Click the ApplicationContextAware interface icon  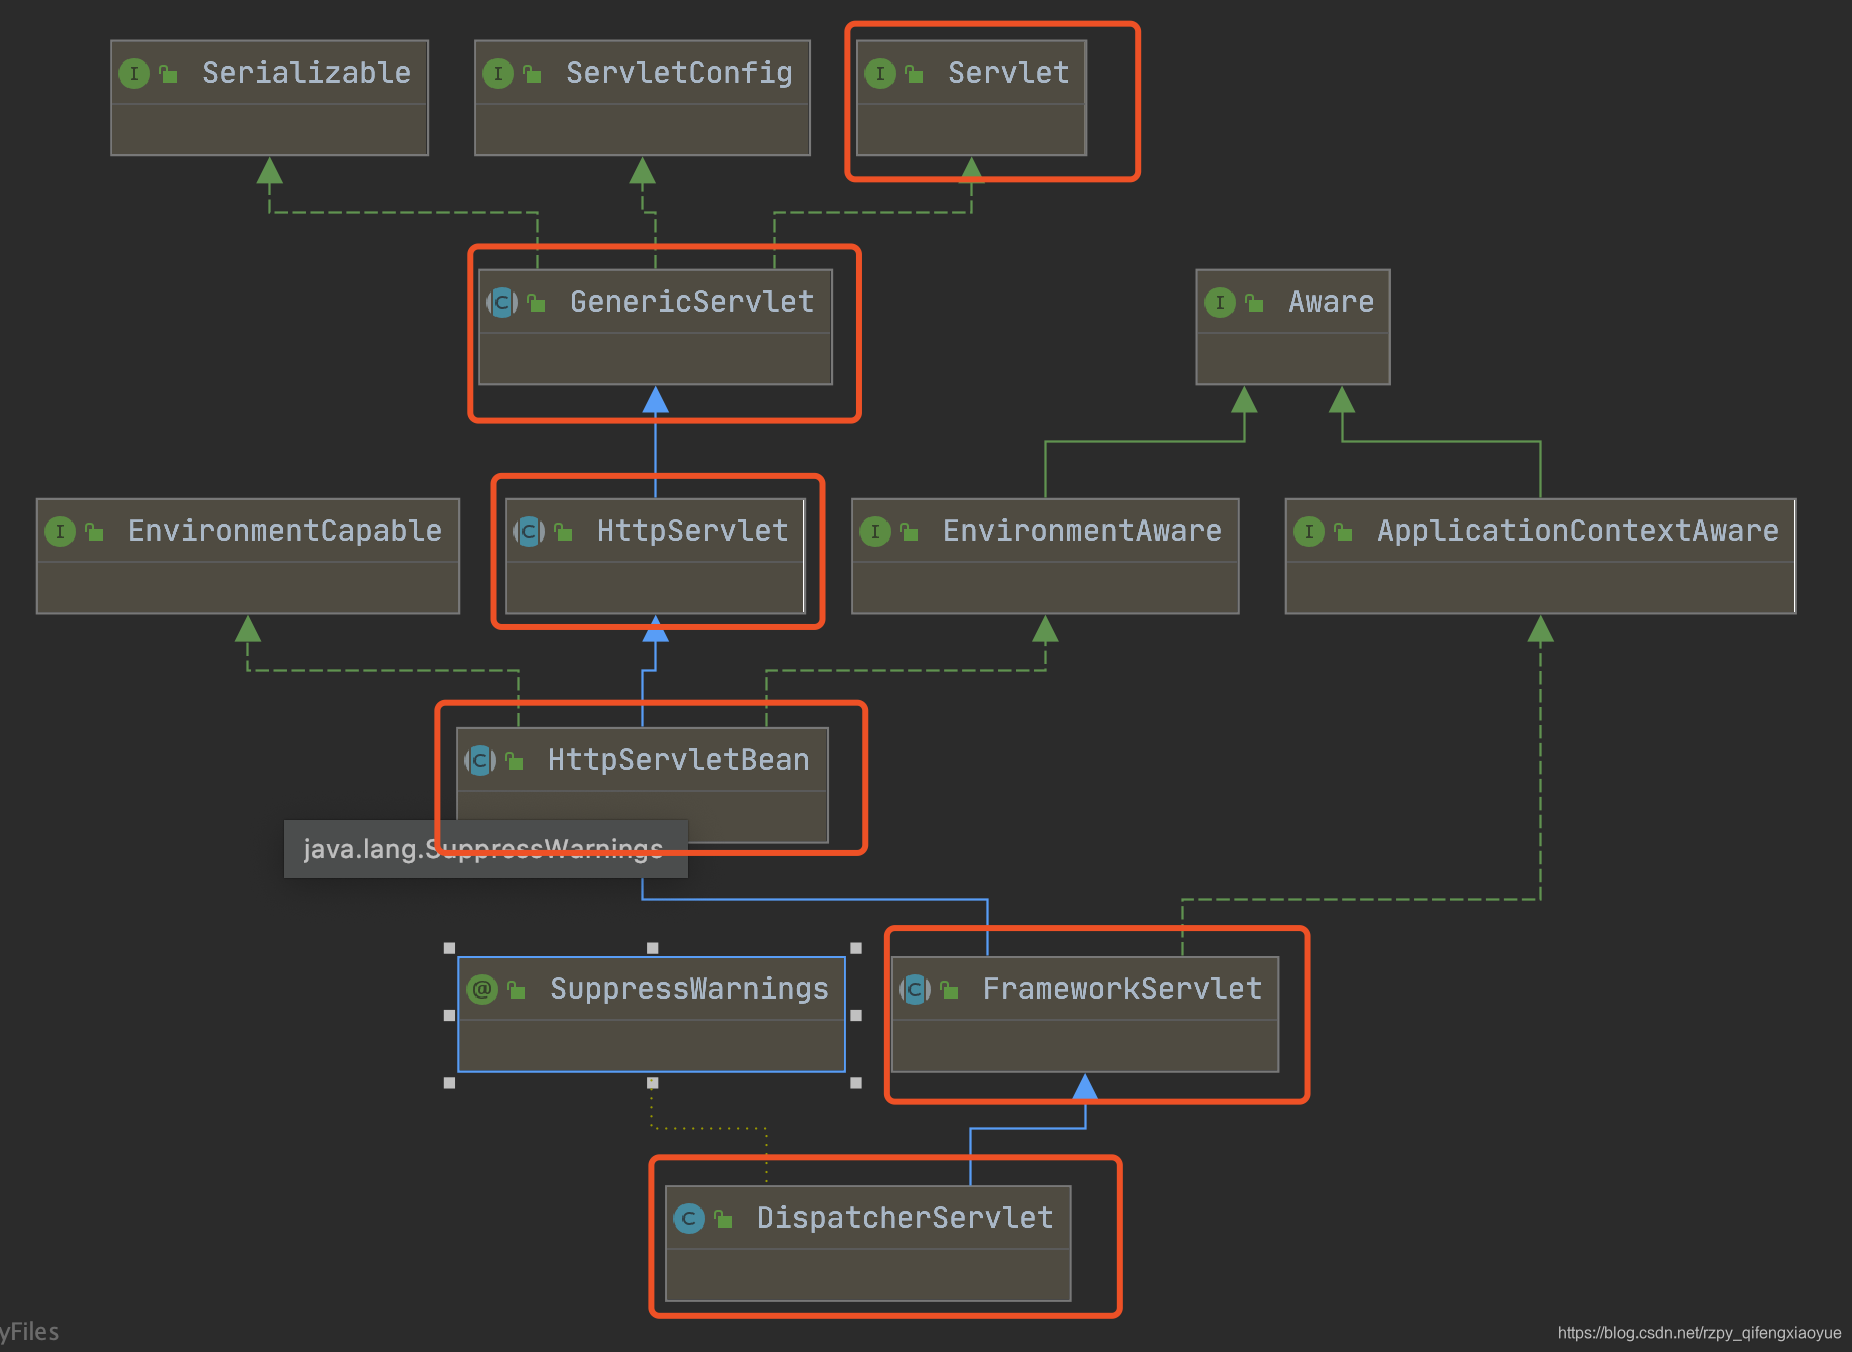(1309, 531)
